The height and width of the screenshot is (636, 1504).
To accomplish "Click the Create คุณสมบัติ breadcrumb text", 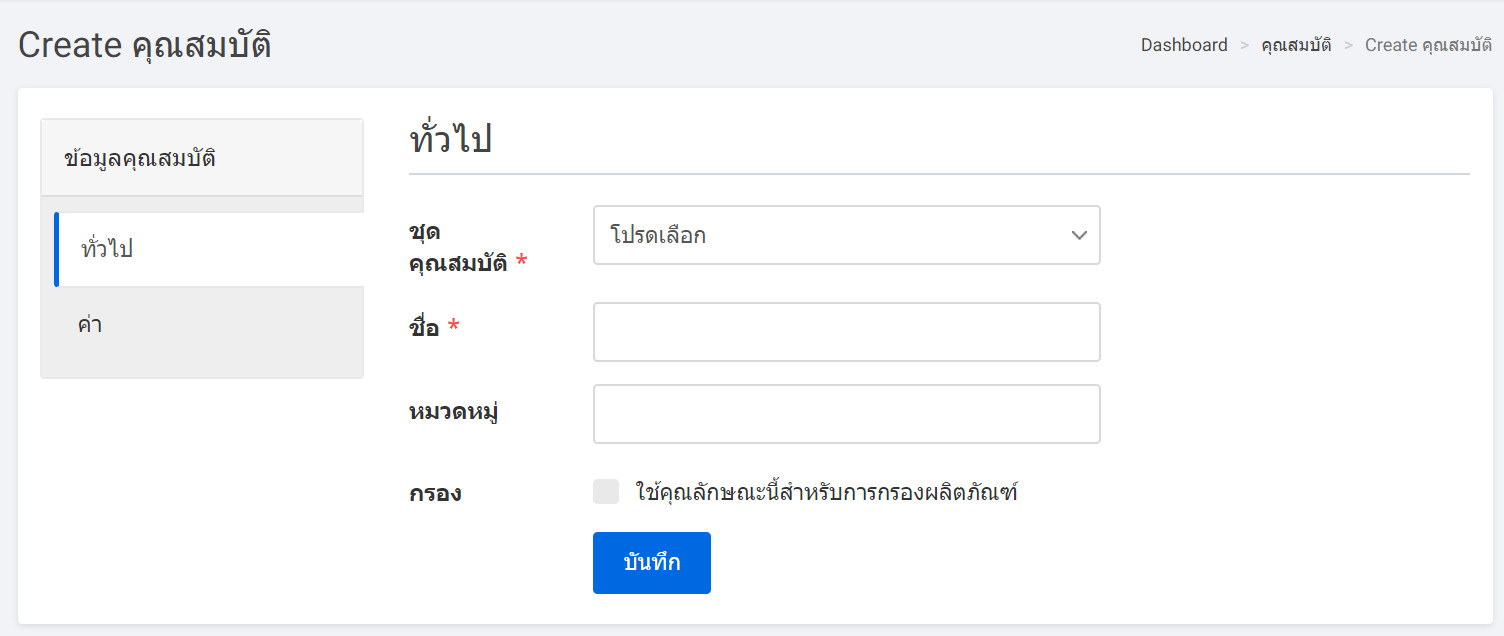I will click(x=1428, y=45).
